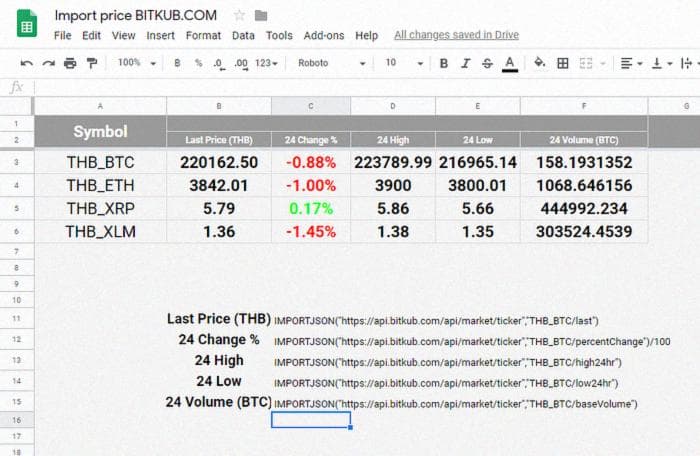Select the THB_BTC cell
This screenshot has width=700, height=456.
100,162
